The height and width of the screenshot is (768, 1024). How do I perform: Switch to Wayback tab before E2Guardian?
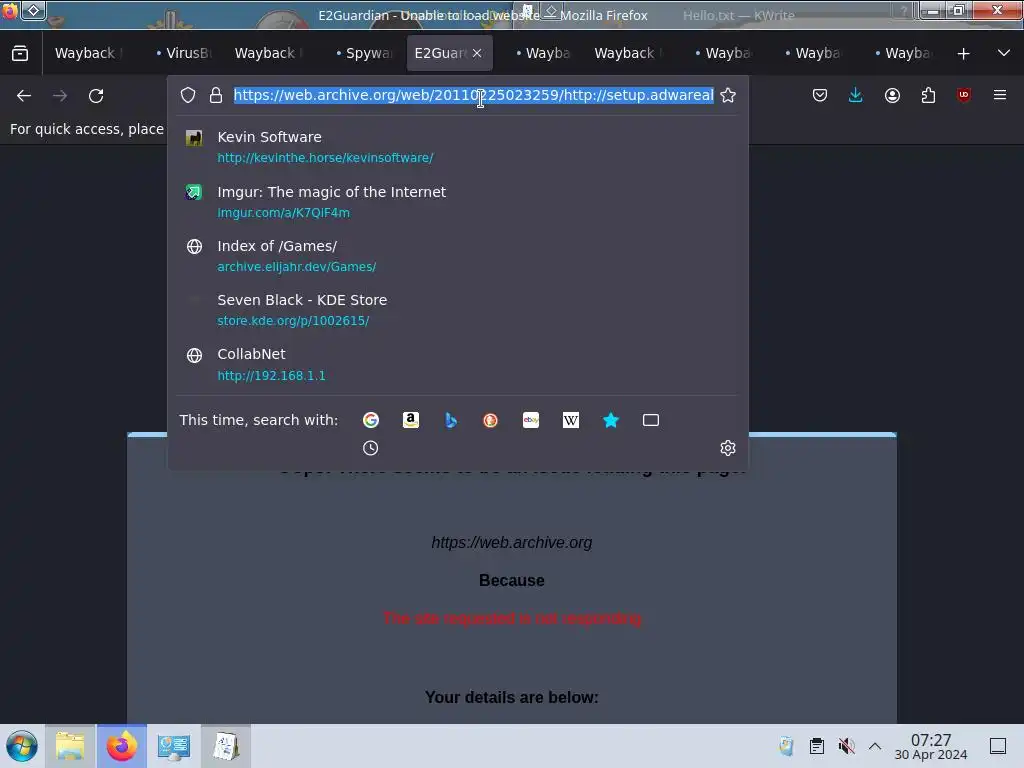(x=268, y=53)
